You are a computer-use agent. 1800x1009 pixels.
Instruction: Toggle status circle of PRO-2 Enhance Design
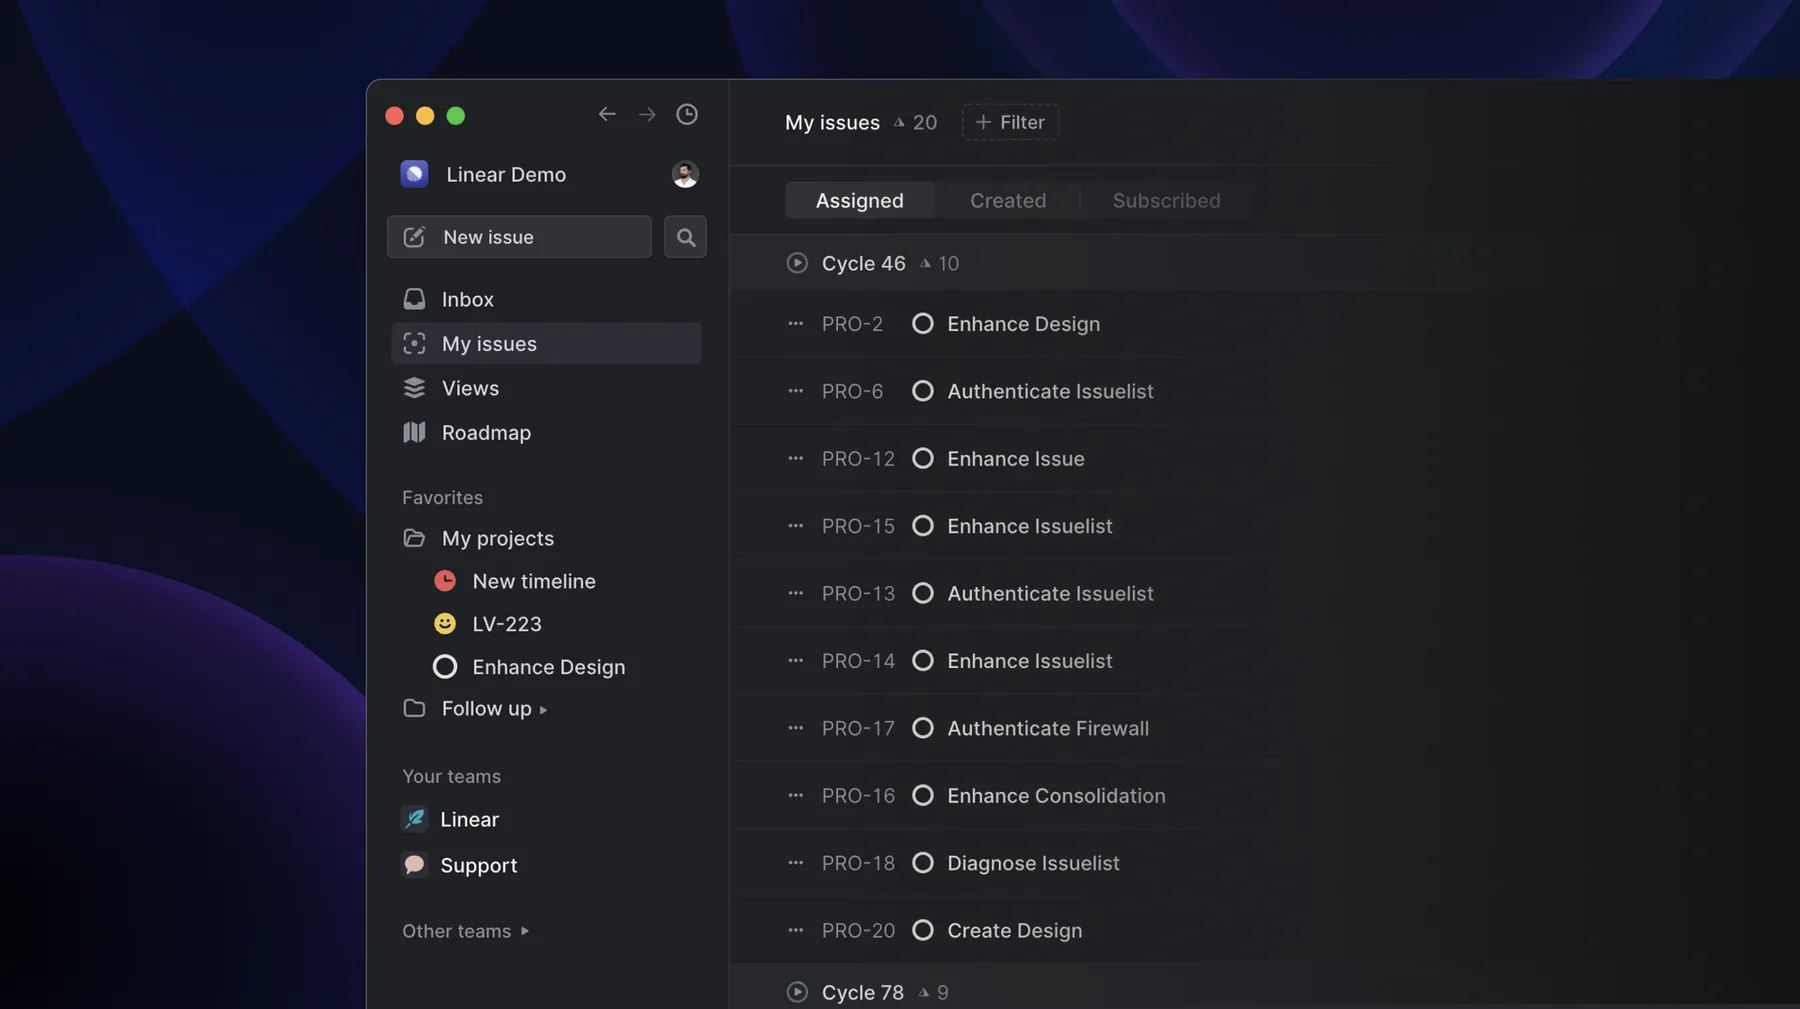point(923,324)
